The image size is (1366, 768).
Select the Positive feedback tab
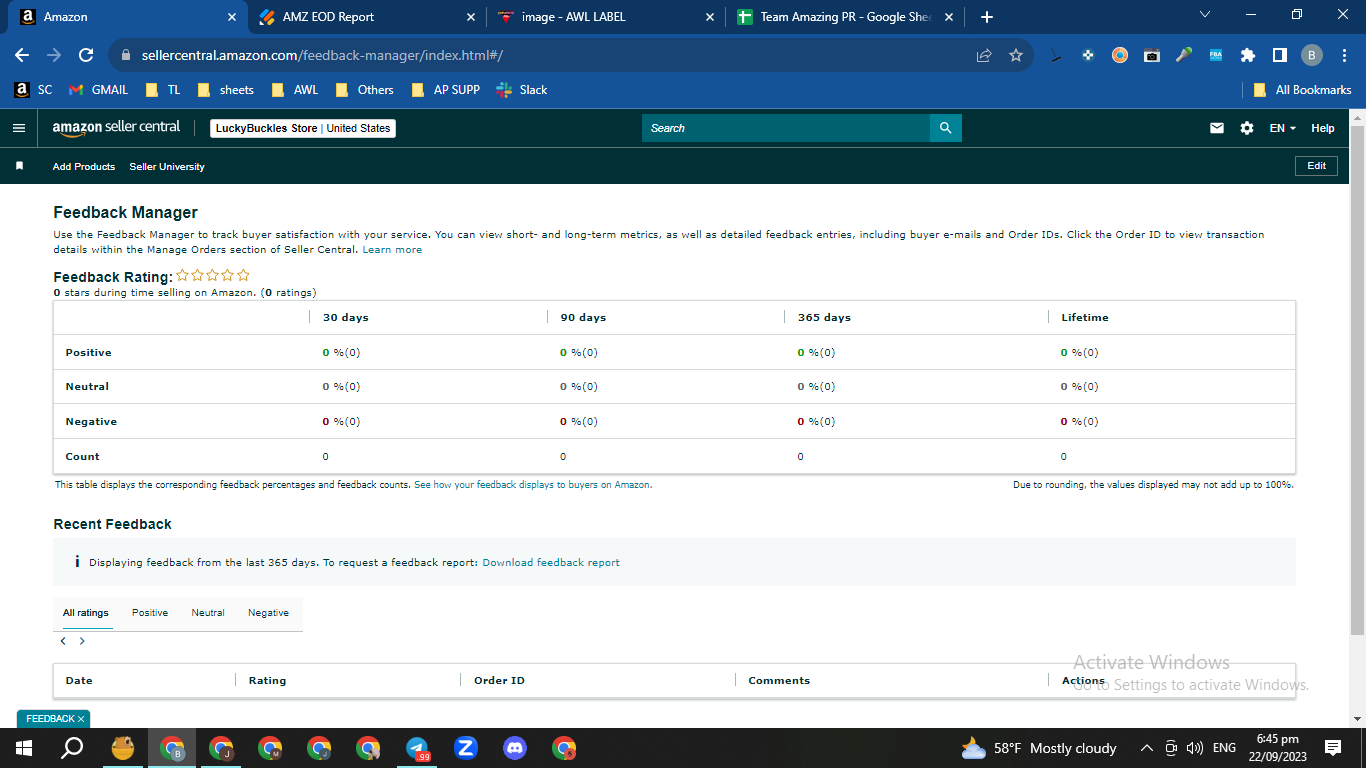coord(150,613)
